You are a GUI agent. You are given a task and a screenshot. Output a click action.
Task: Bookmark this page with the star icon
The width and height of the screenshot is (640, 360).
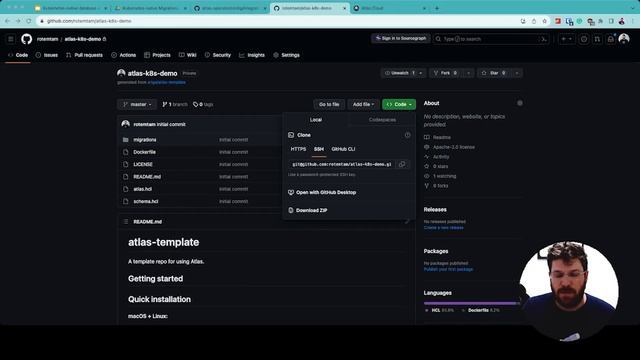tap(544, 21)
